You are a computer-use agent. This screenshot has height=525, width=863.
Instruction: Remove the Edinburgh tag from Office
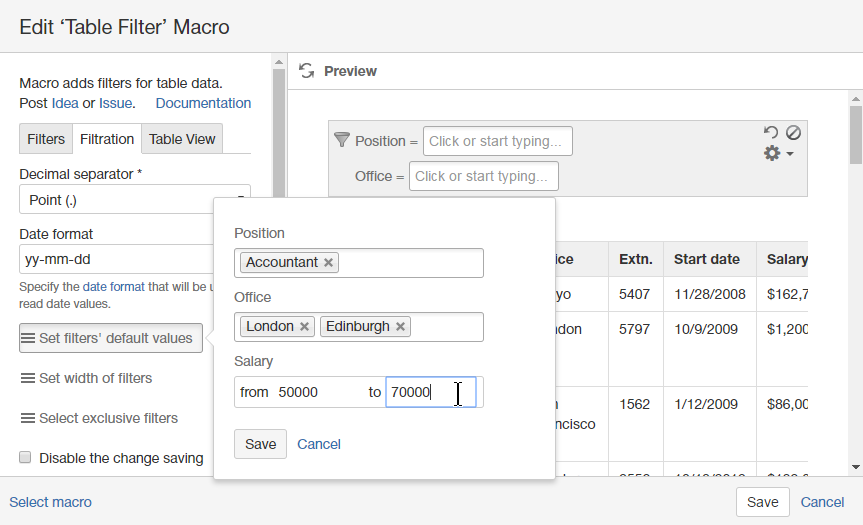tap(401, 327)
